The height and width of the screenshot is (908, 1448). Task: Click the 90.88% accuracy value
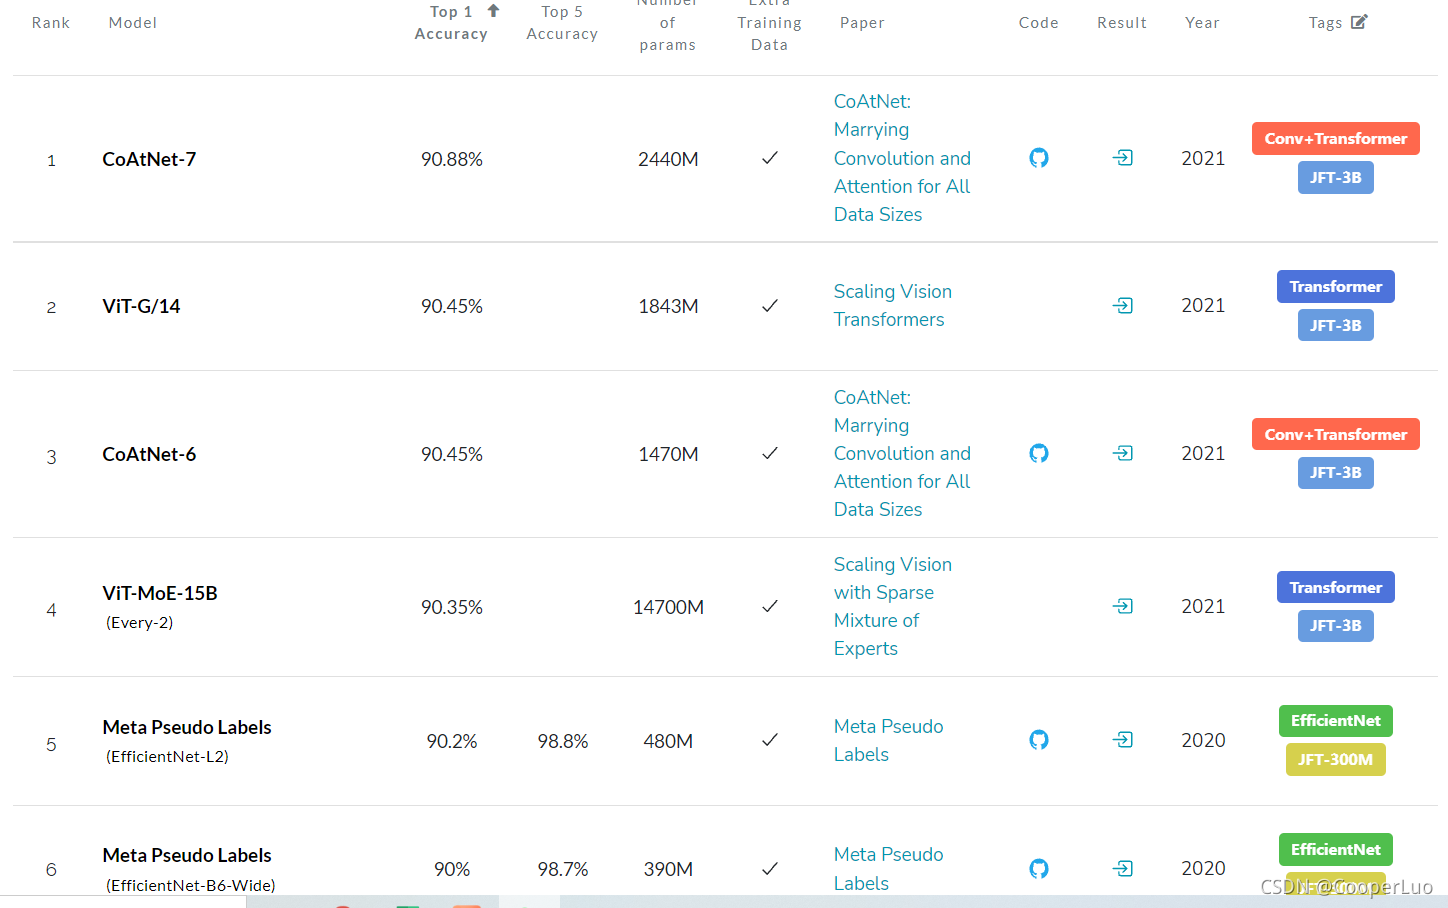452,159
